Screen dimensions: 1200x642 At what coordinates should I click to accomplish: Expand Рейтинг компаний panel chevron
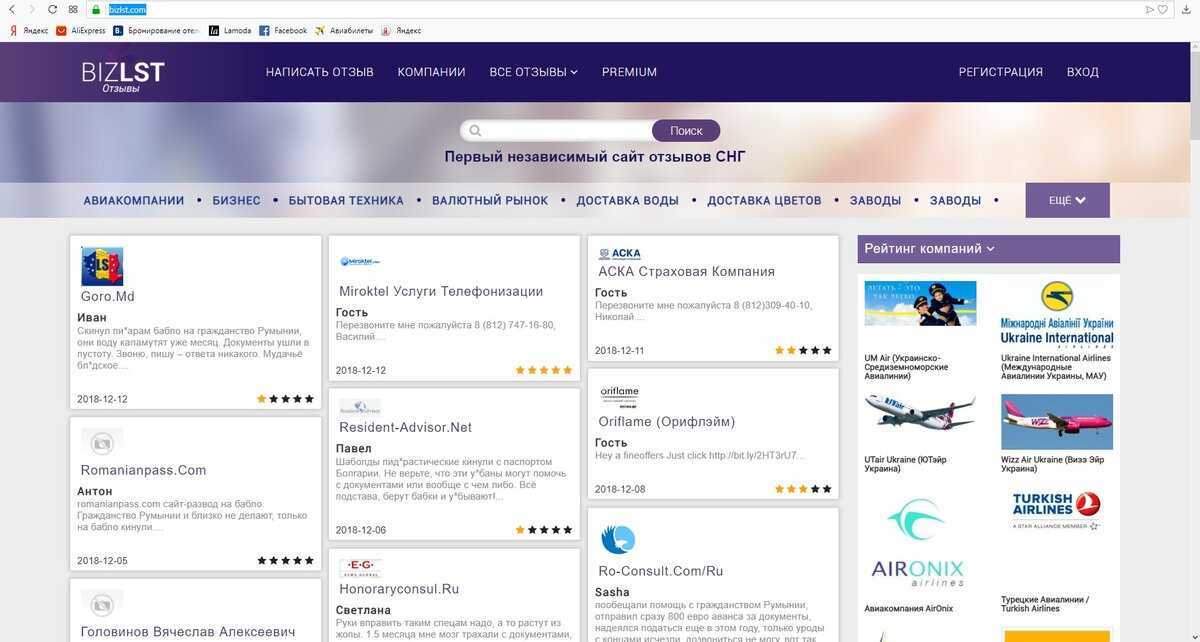pyautogui.click(x=990, y=249)
